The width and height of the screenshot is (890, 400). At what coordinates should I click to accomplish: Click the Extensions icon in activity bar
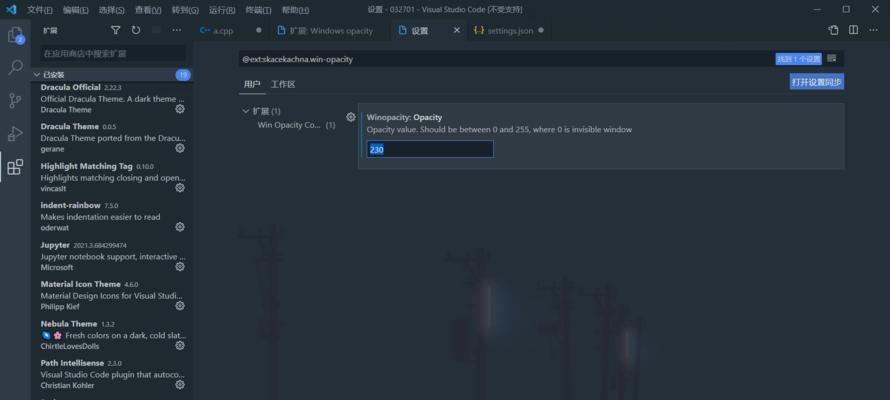point(15,167)
